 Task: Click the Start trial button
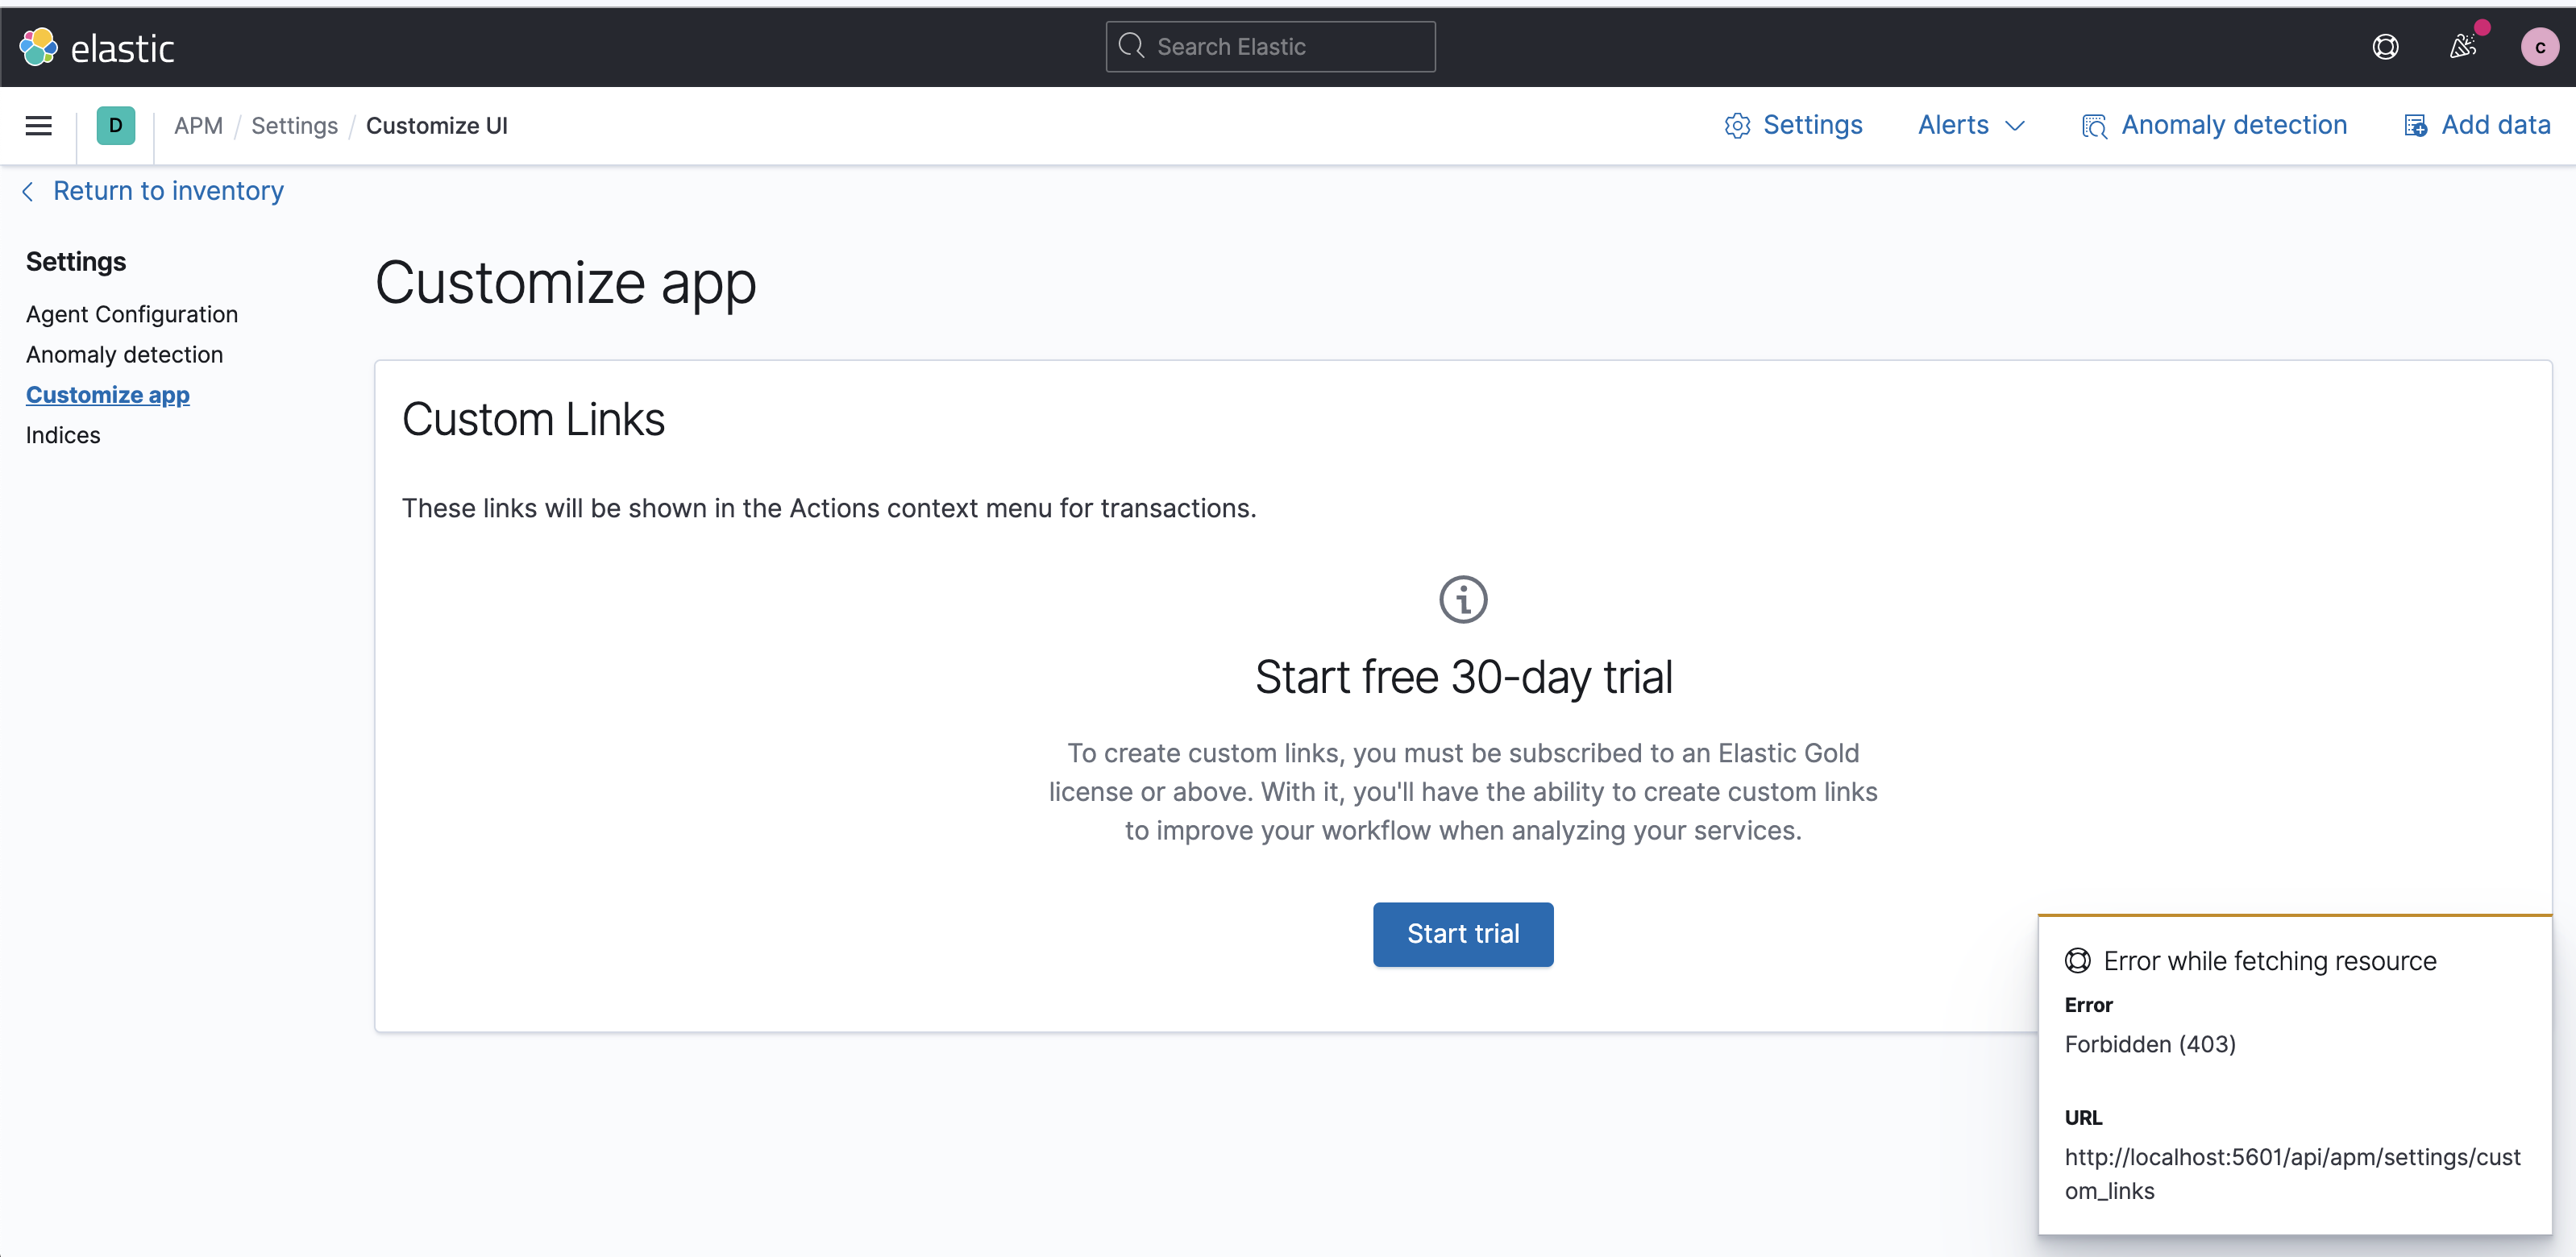[1463, 934]
